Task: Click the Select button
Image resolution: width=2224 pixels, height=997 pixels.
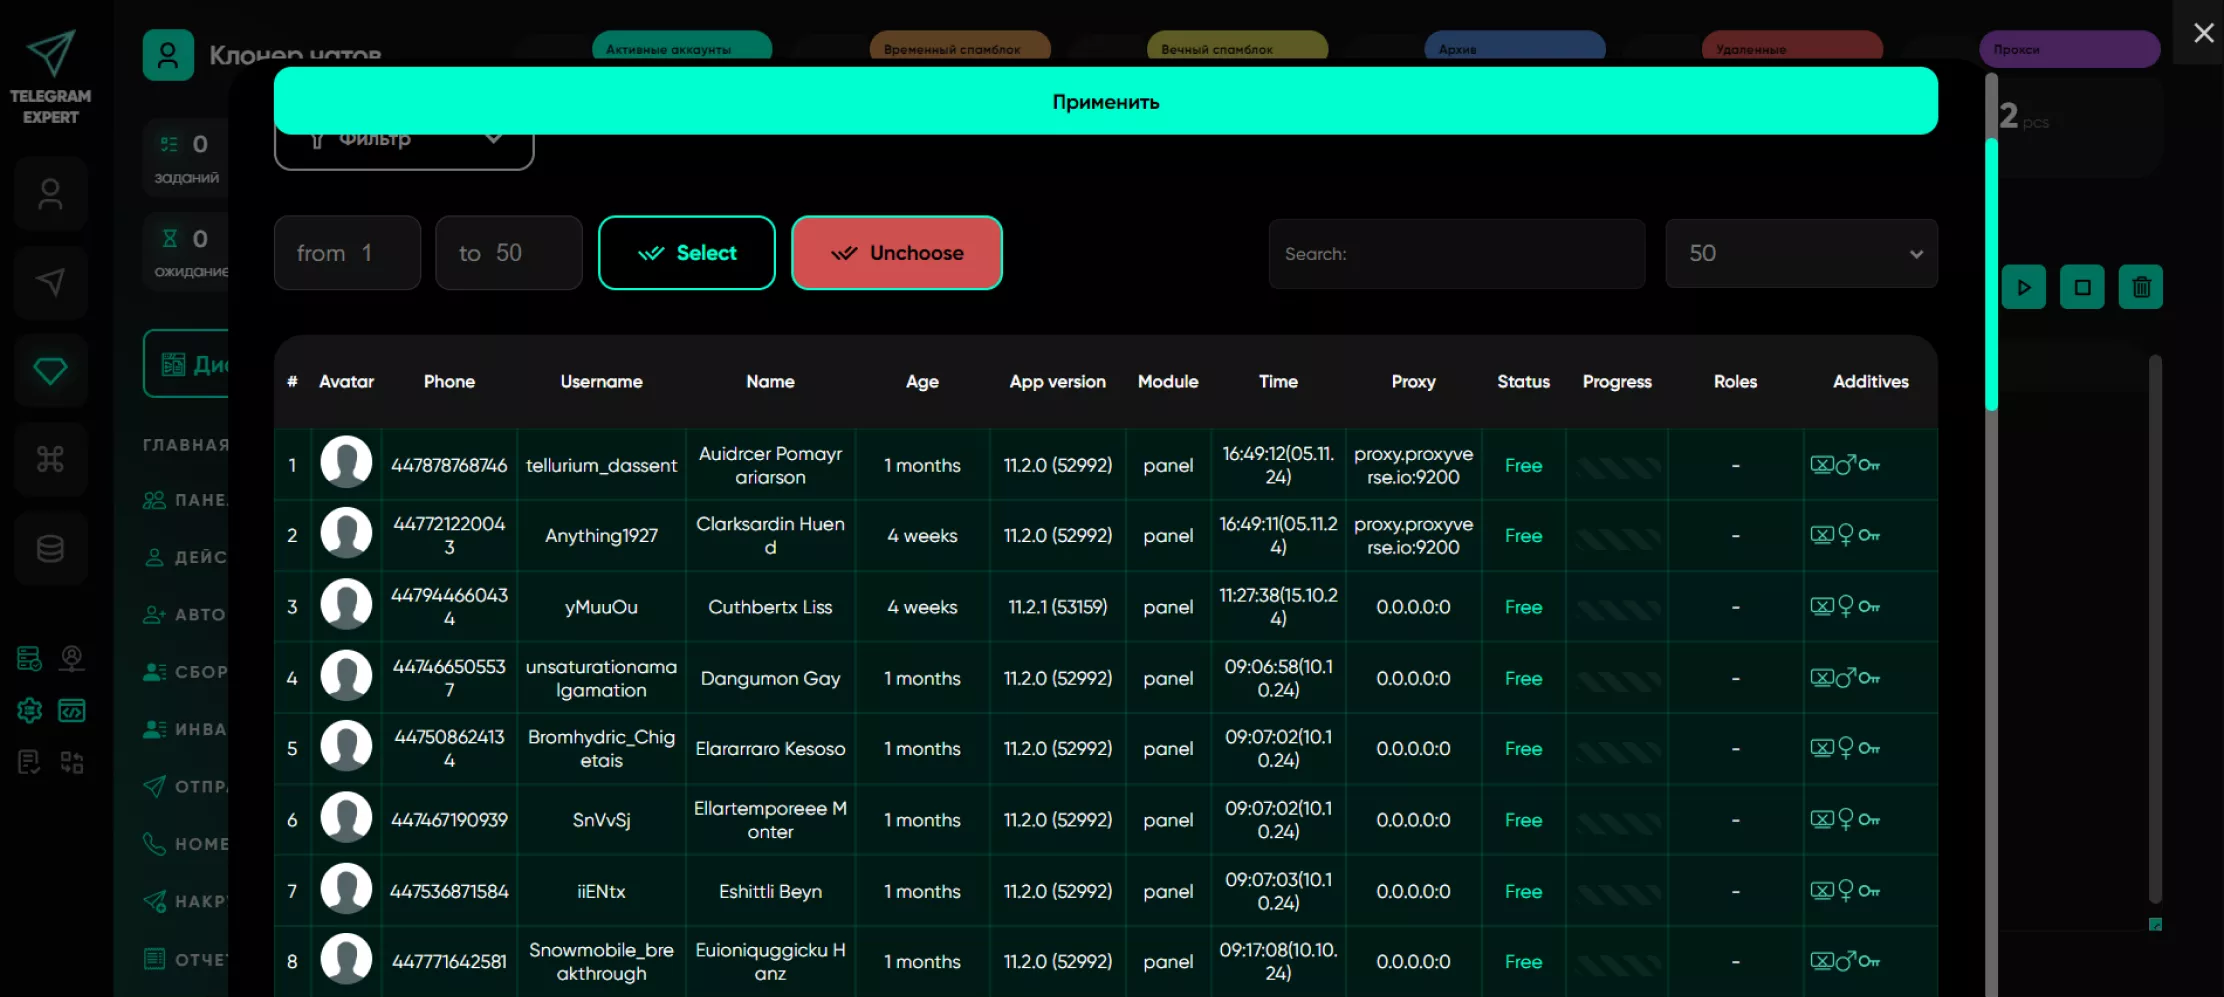Action: point(687,253)
